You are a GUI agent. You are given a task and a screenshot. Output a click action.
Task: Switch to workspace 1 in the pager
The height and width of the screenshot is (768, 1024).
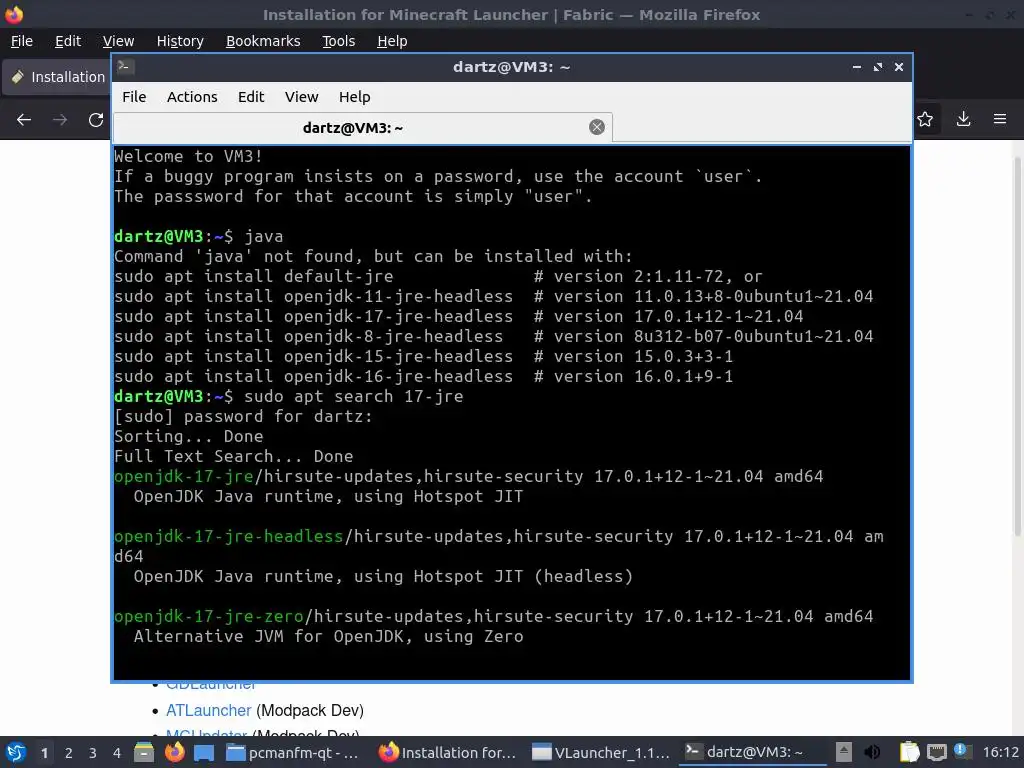point(44,753)
